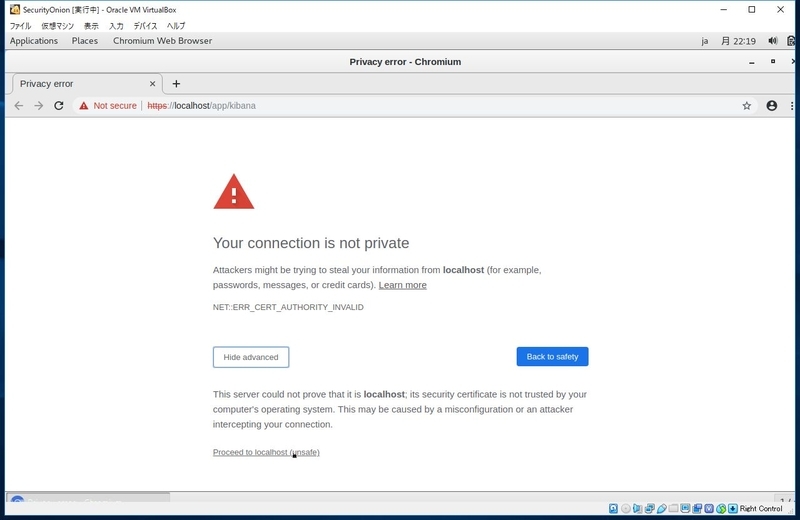Click the Privacy error - Chromium title bar
The height and width of the screenshot is (520, 800).
point(405,62)
